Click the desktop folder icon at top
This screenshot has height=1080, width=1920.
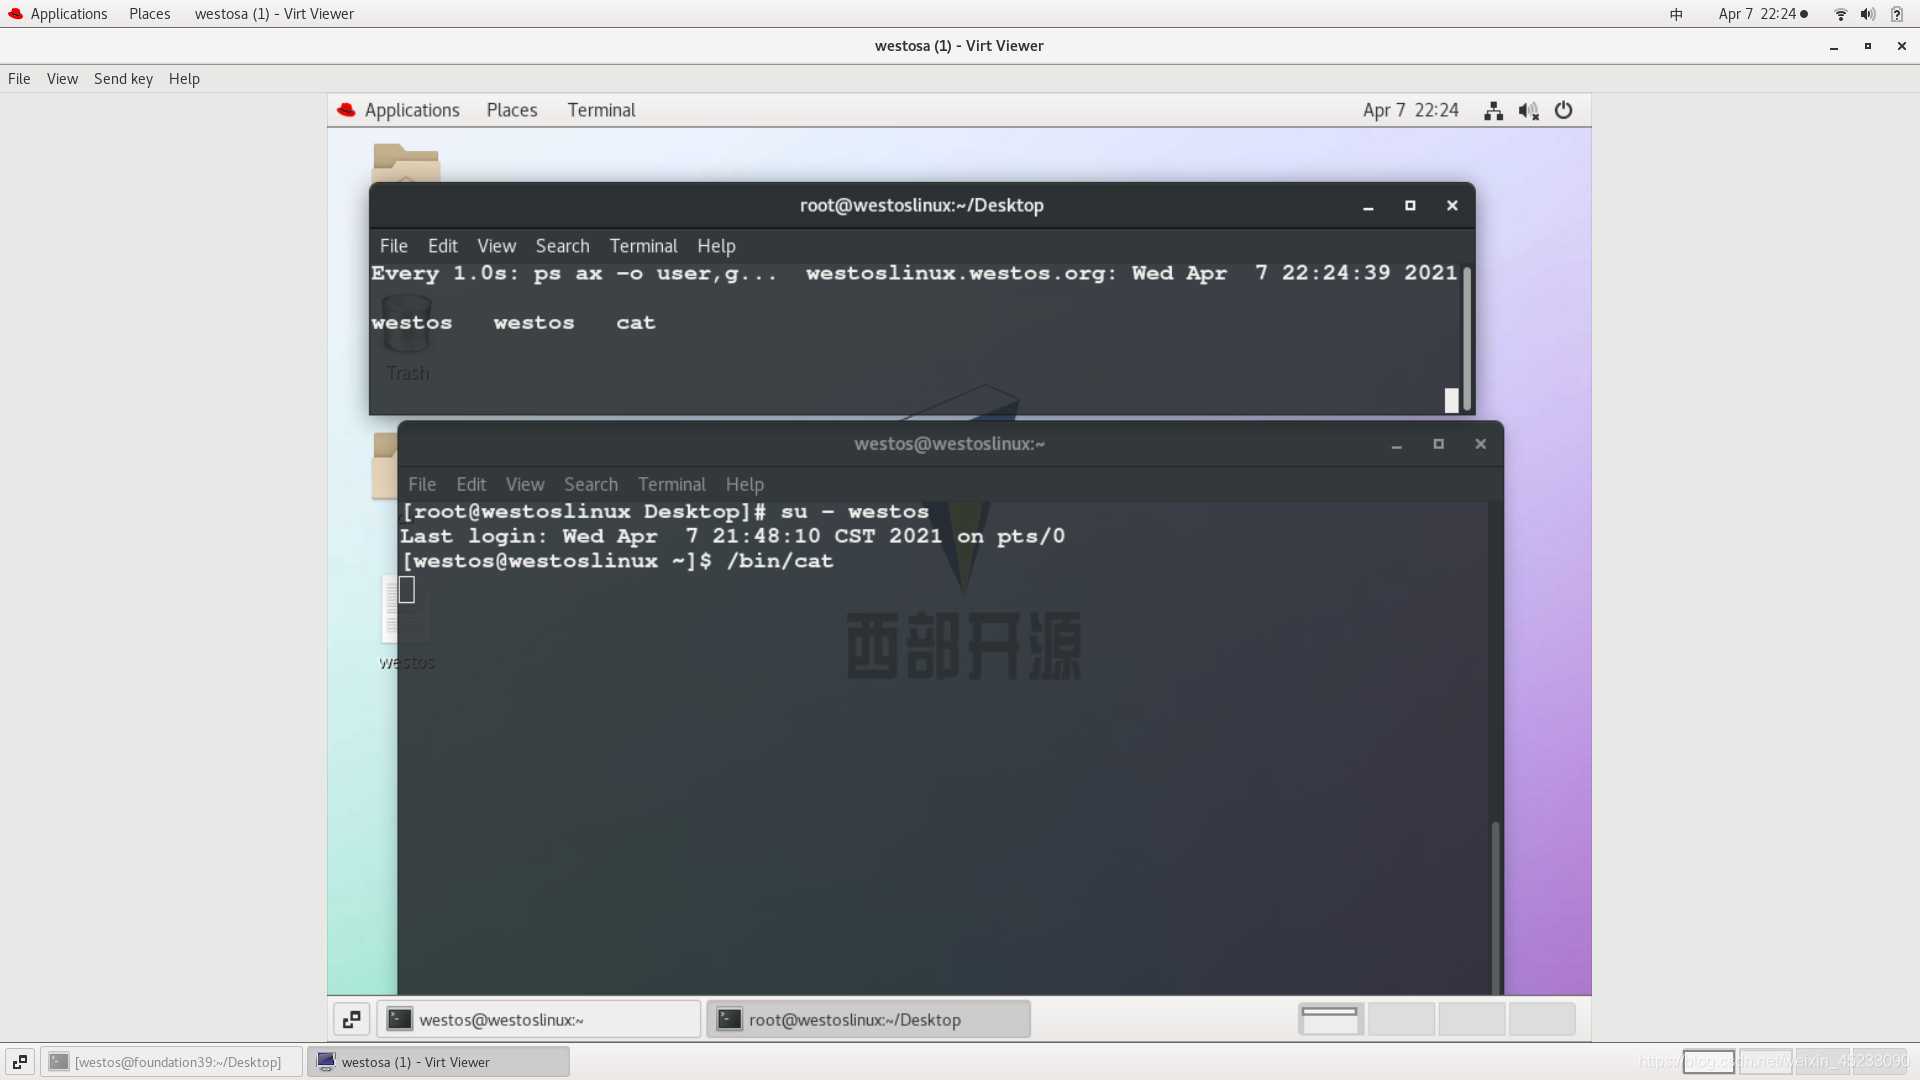pyautogui.click(x=406, y=162)
